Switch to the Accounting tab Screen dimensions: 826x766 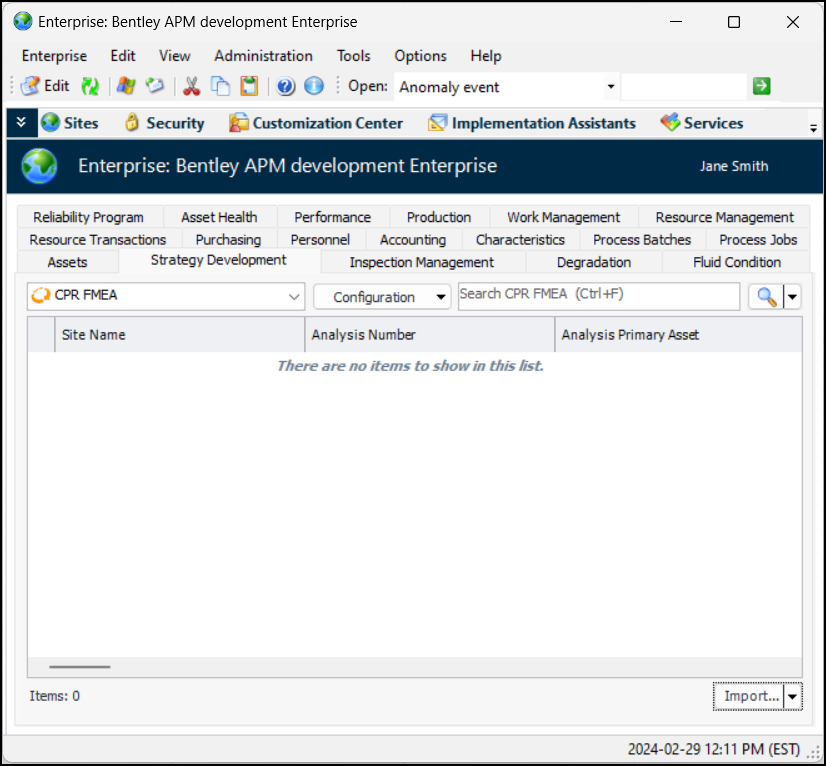coord(413,240)
